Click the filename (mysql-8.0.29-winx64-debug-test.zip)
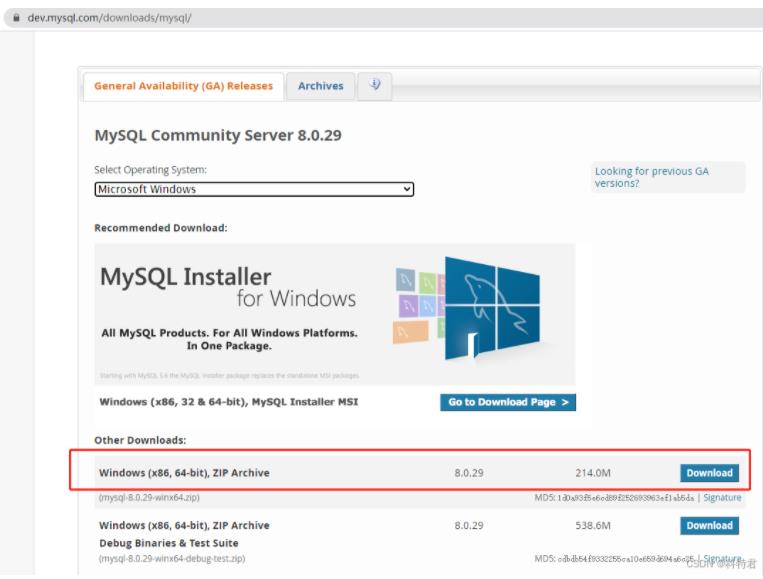The width and height of the screenshot is (763, 579). tap(172, 559)
